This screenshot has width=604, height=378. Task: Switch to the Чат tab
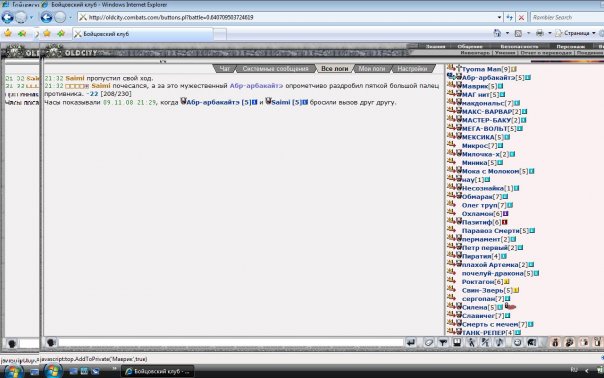tap(225, 69)
